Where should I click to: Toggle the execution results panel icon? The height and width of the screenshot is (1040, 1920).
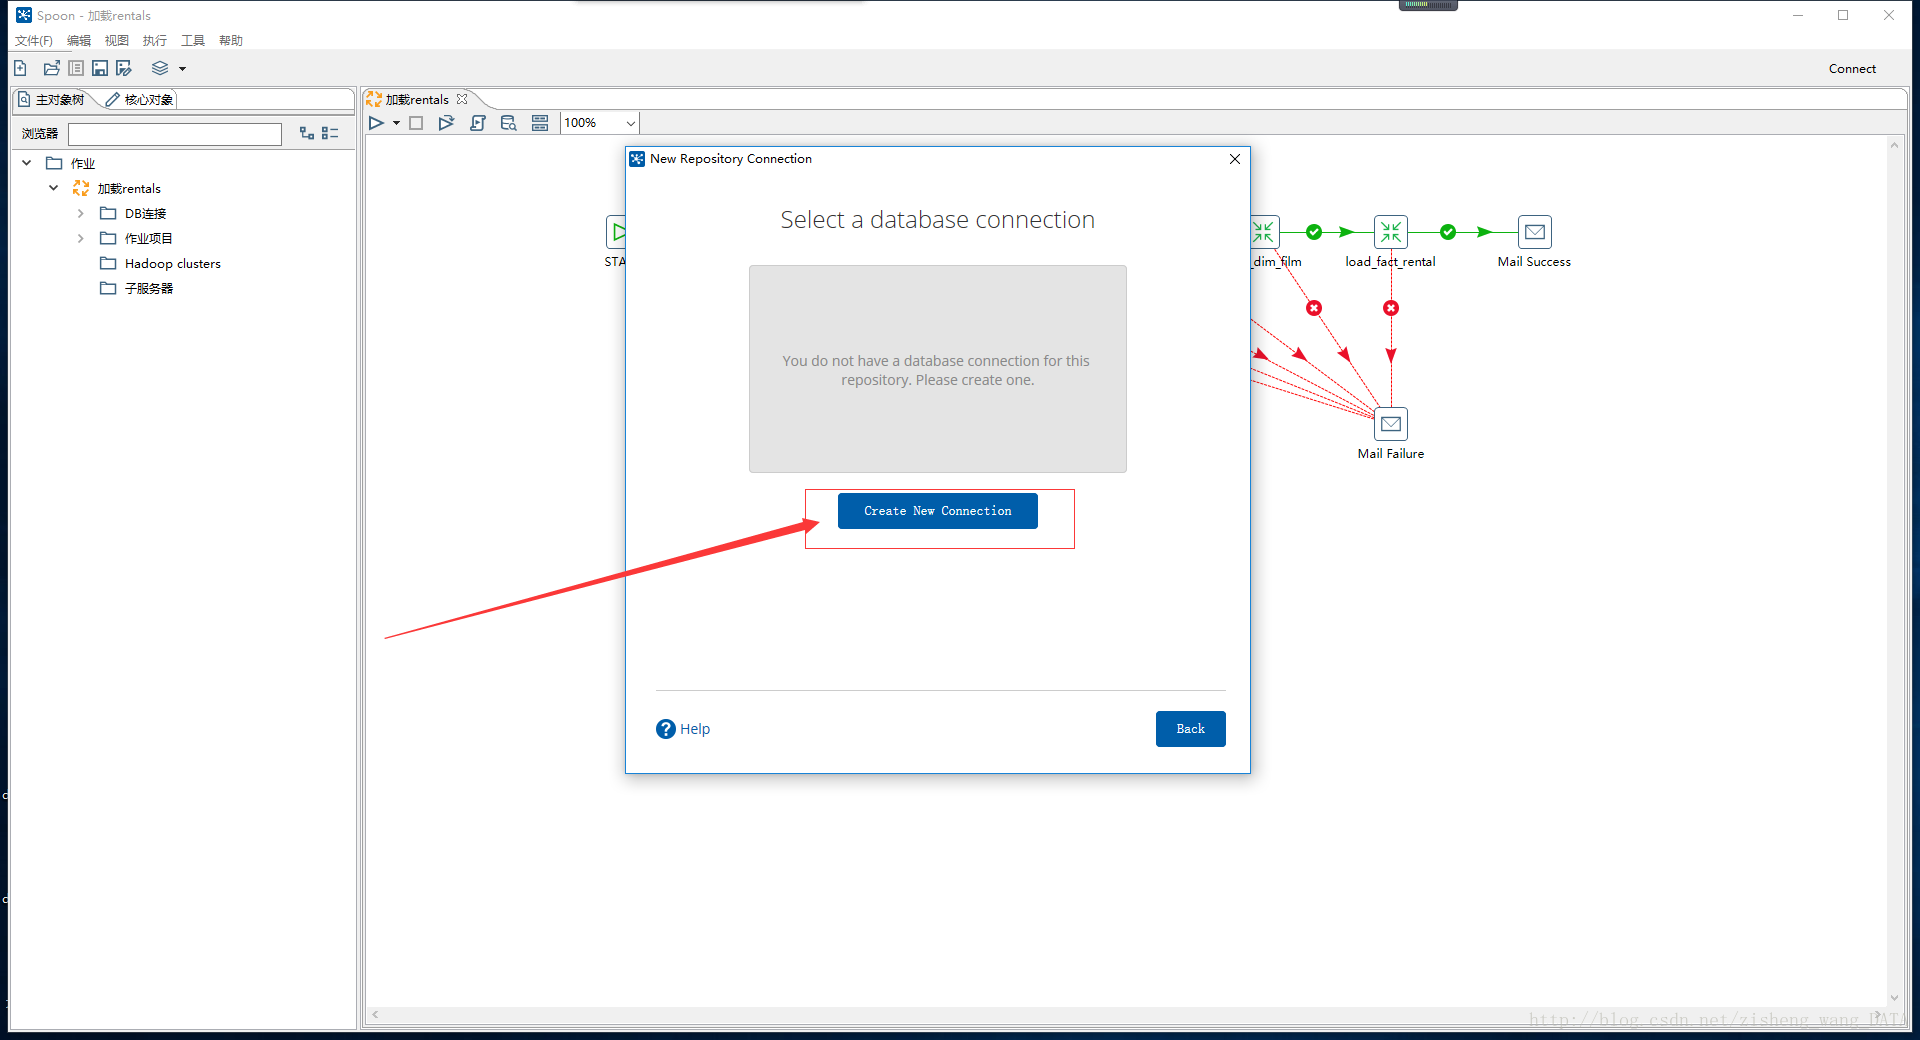(540, 123)
